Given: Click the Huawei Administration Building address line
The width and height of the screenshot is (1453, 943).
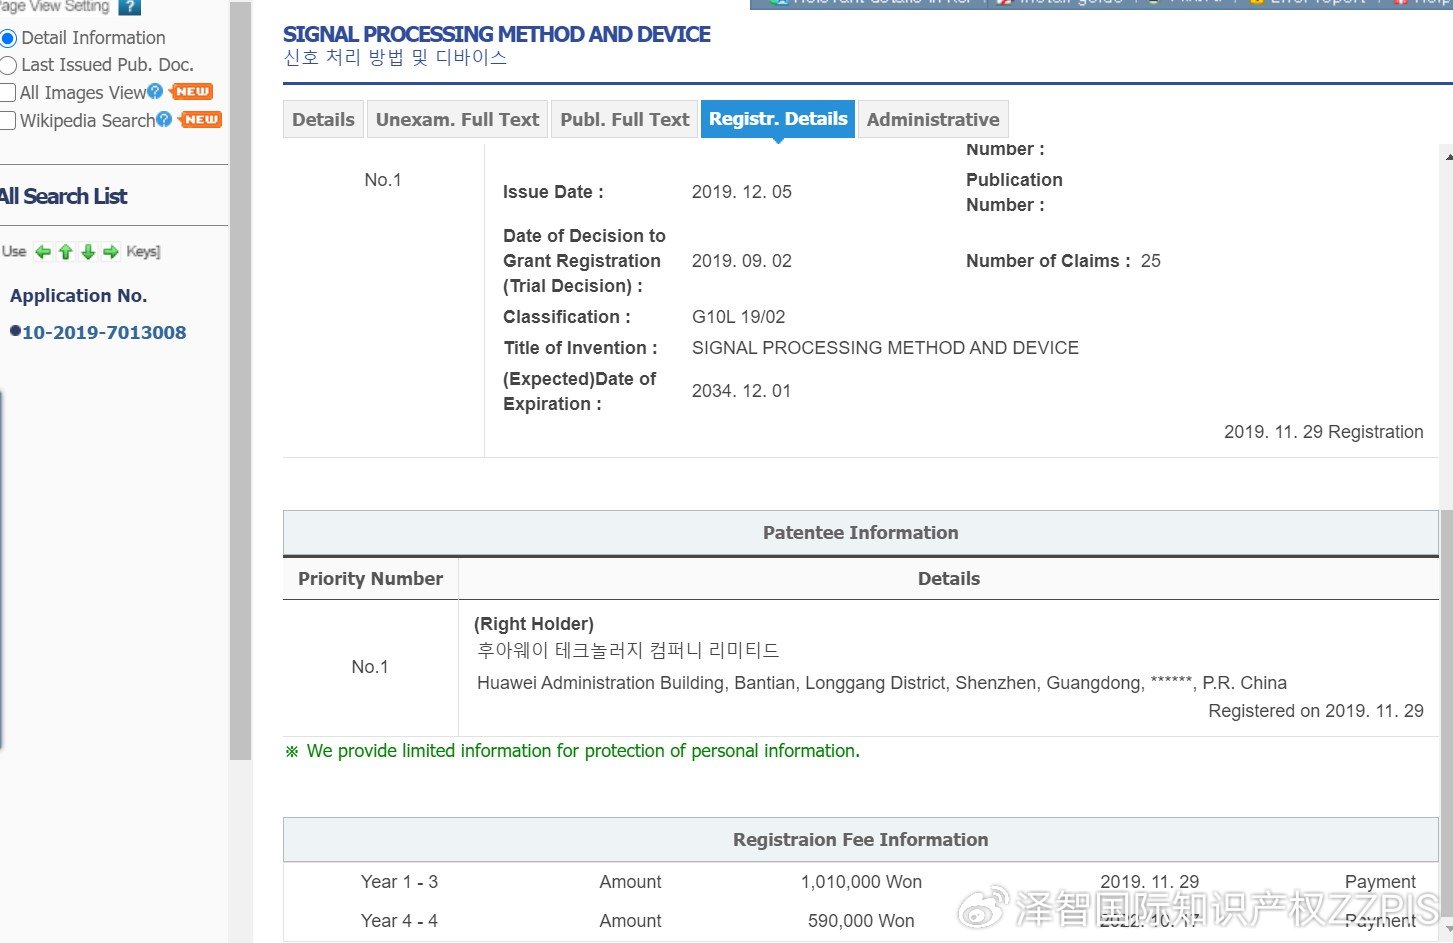Looking at the screenshot, I should (882, 683).
